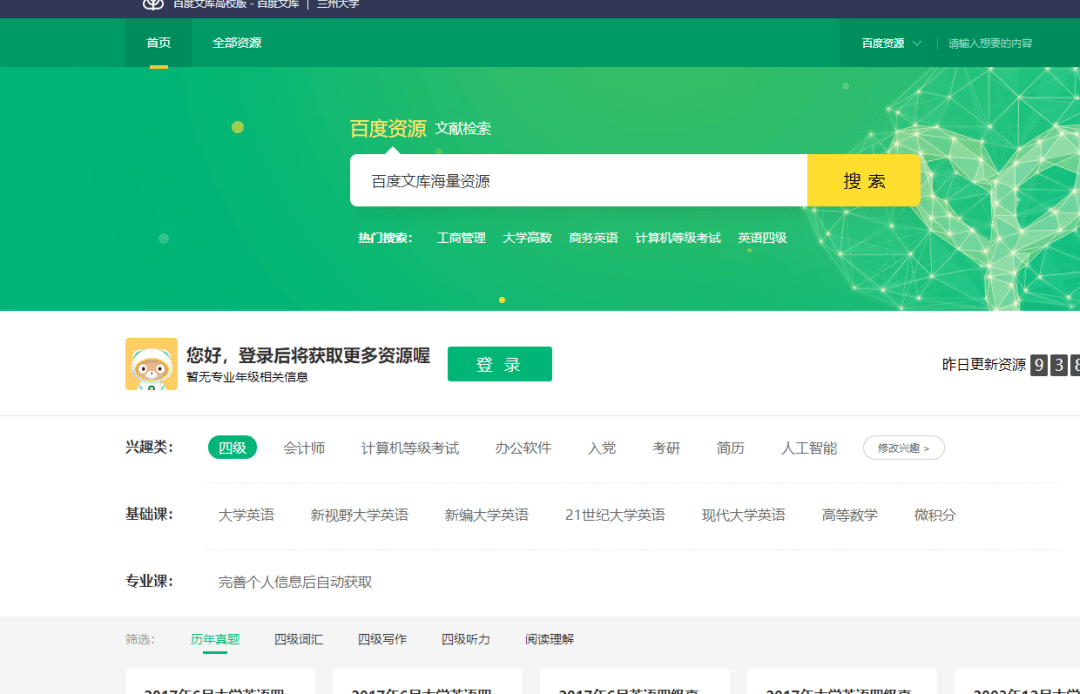This screenshot has height=694, width=1080.
Task: Open the 新编大学英语 course
Action: pyautogui.click(x=486, y=515)
